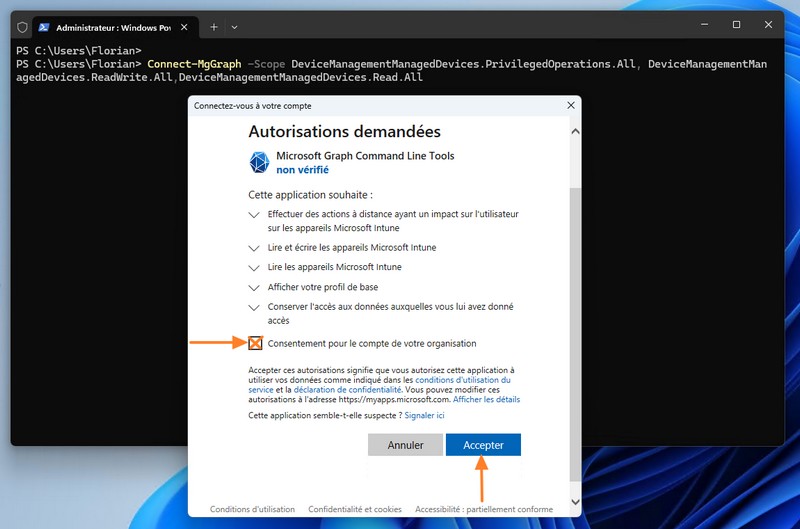Close the Windows Terminal window

768,24
